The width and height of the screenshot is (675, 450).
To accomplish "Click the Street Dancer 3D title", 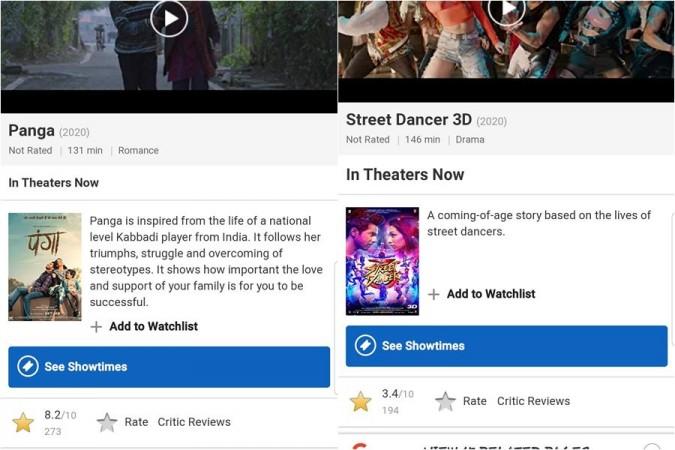I will point(409,120).
